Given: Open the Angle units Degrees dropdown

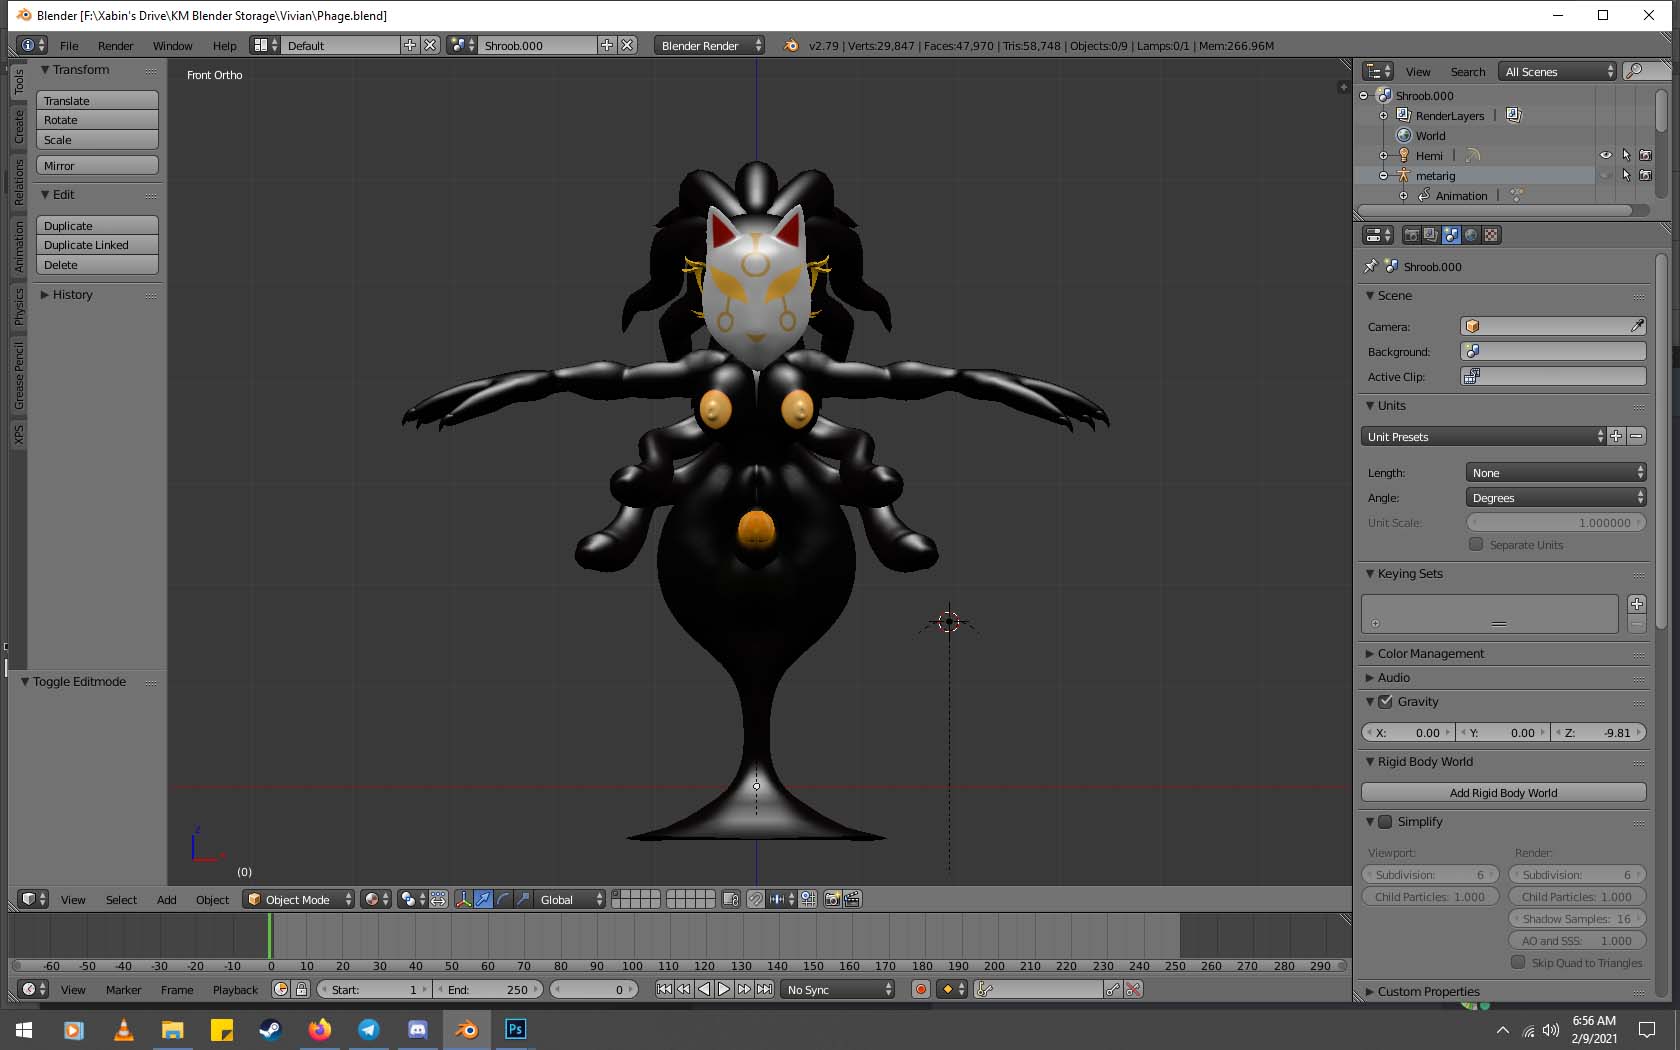Looking at the screenshot, I should [x=1555, y=498].
